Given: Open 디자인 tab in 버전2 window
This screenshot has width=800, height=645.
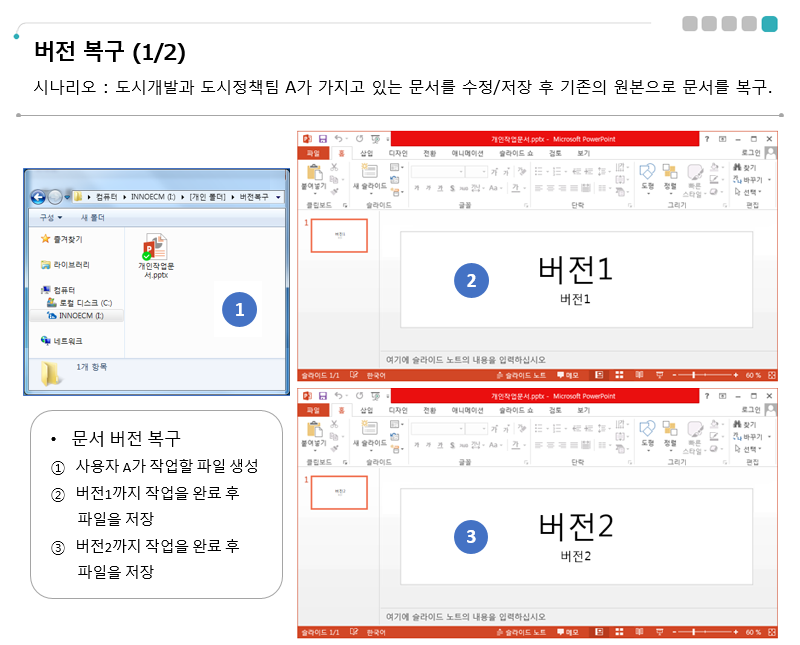Looking at the screenshot, I should (397, 410).
